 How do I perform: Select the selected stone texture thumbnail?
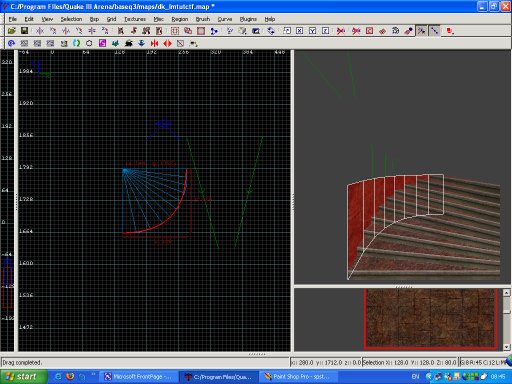coord(431,319)
